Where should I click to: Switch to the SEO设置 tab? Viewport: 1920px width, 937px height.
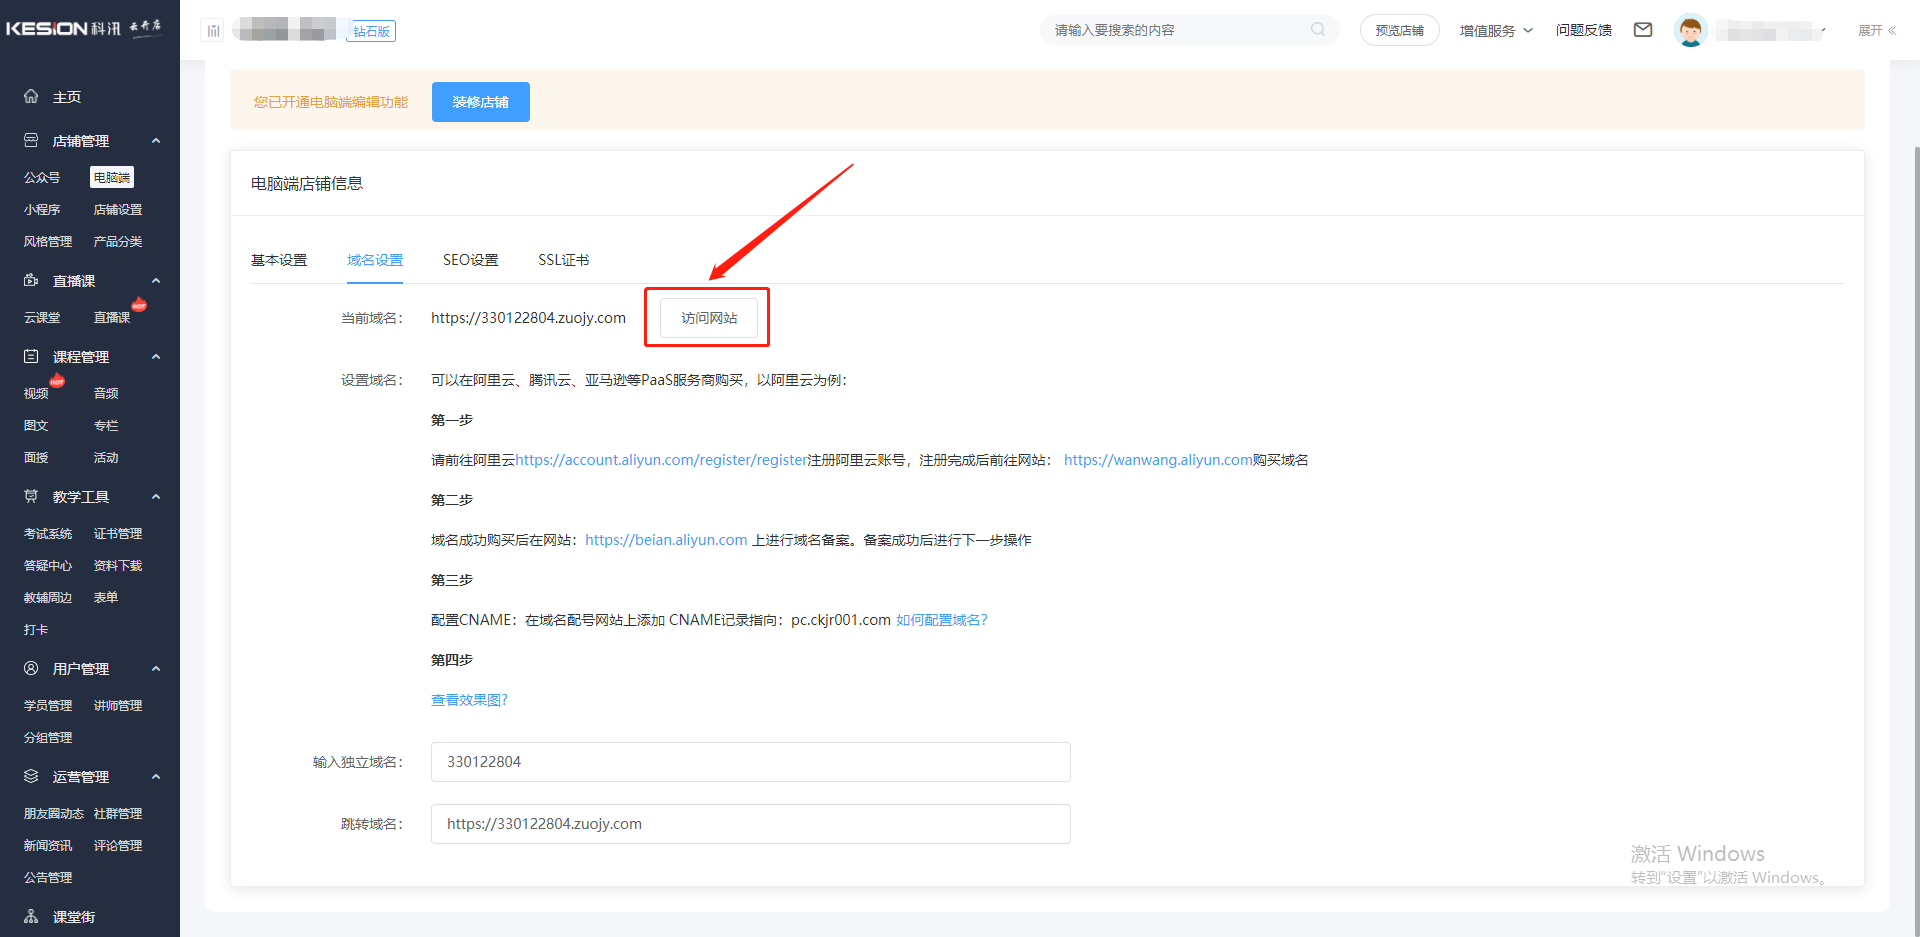pos(470,259)
